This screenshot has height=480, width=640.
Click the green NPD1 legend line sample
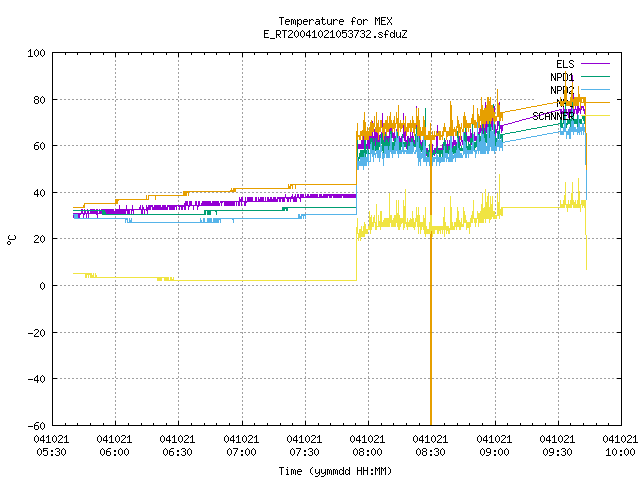tap(595, 76)
